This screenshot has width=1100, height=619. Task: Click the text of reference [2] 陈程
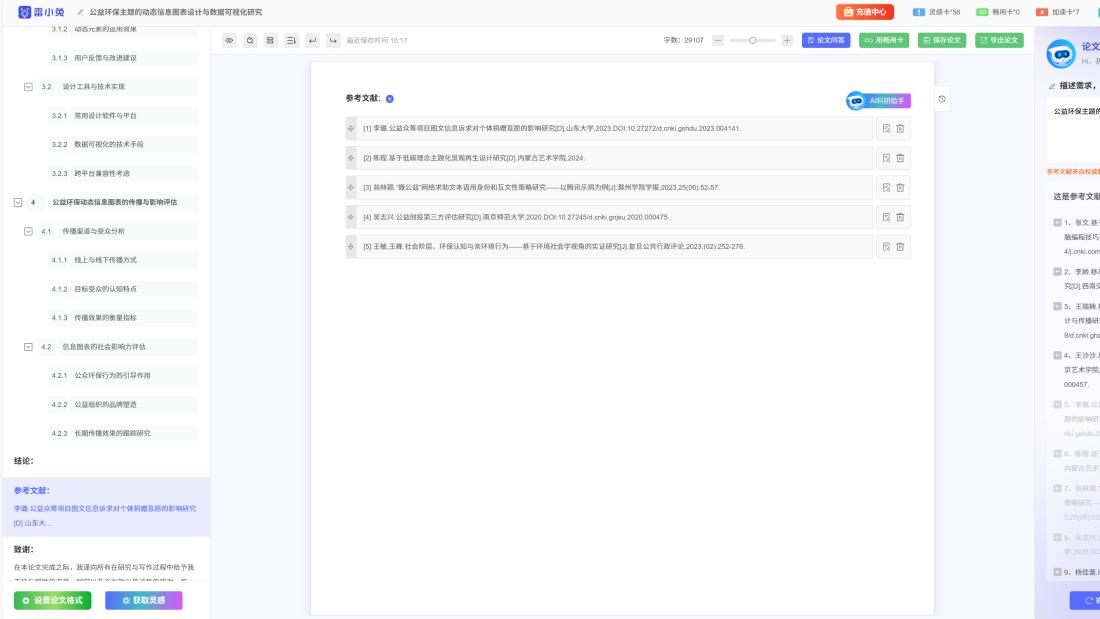[474, 158]
